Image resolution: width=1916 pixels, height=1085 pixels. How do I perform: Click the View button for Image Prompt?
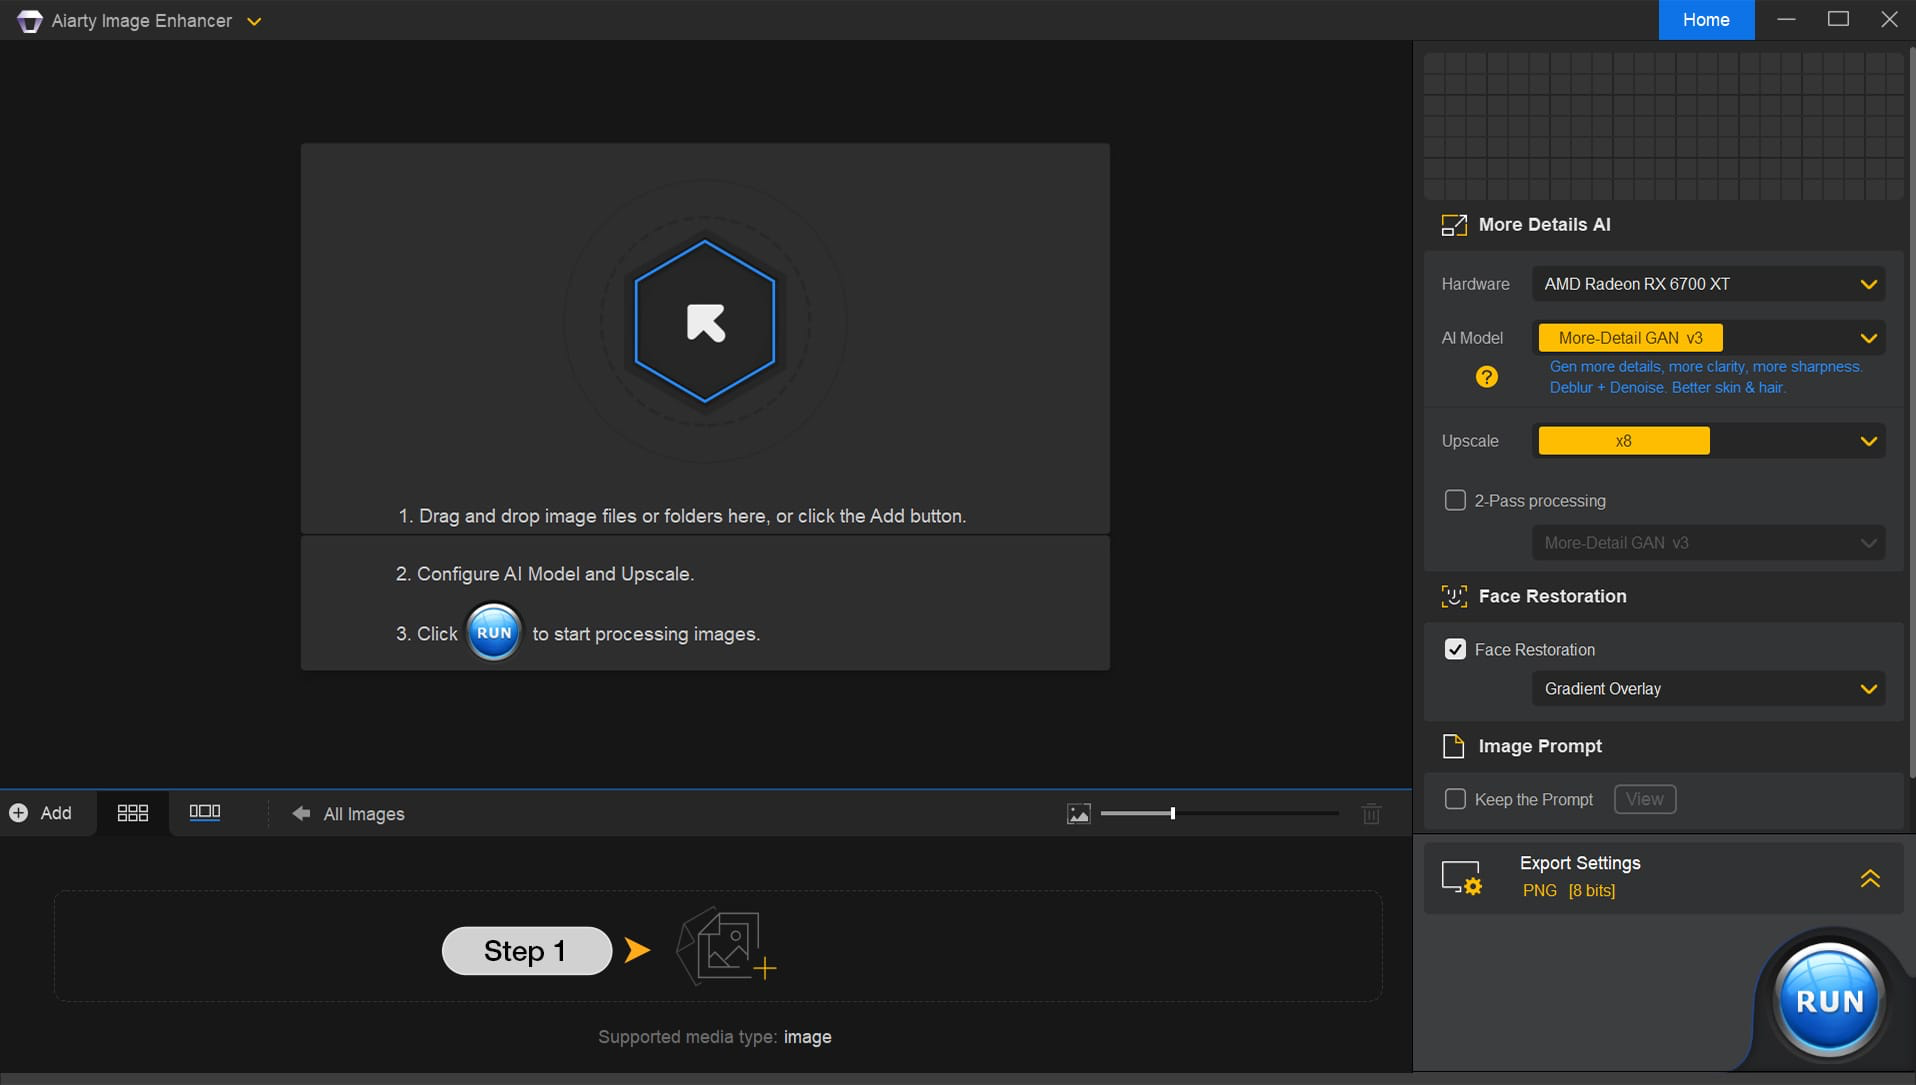(x=1644, y=799)
